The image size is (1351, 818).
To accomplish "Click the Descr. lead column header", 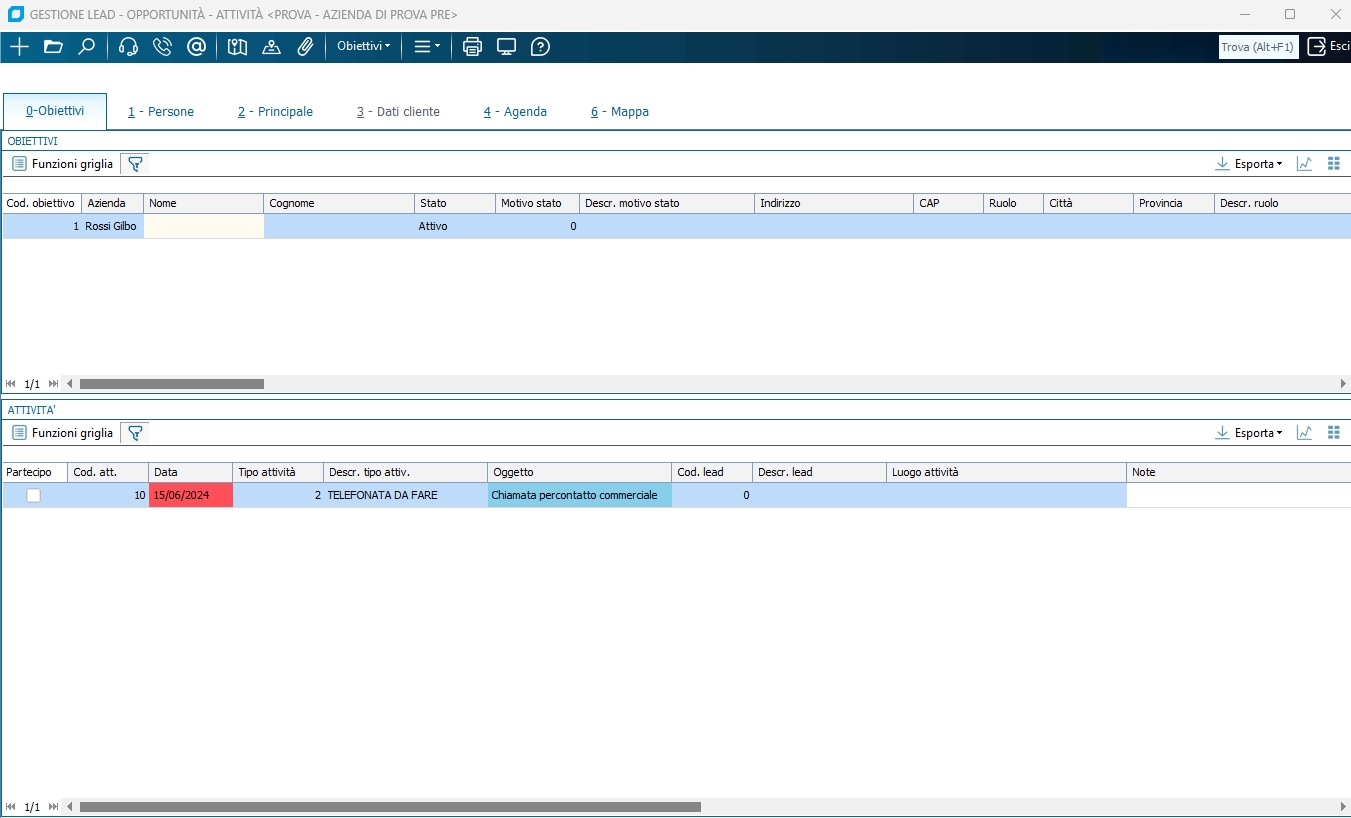I will coord(820,472).
